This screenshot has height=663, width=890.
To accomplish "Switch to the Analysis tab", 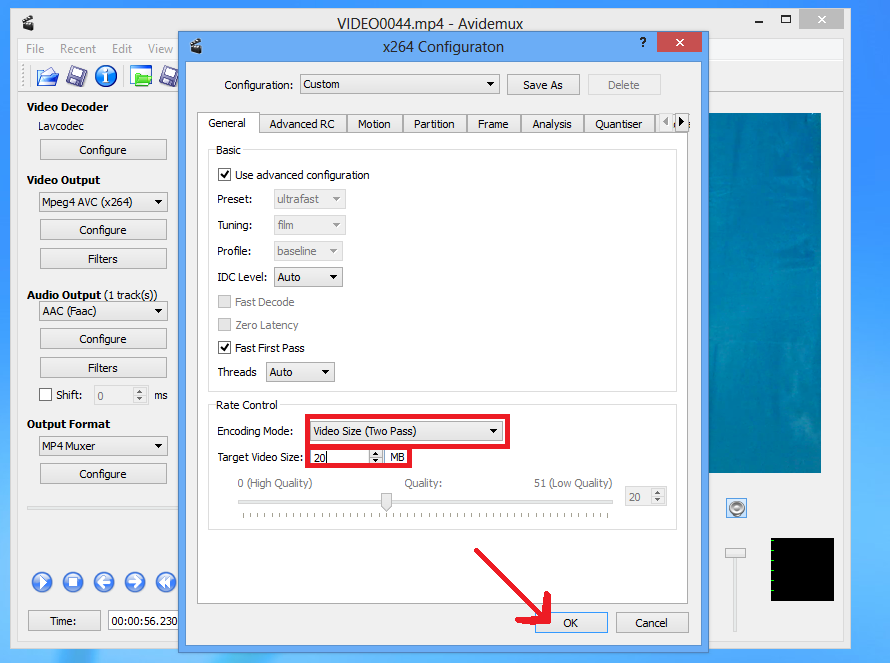I will tap(552, 124).
